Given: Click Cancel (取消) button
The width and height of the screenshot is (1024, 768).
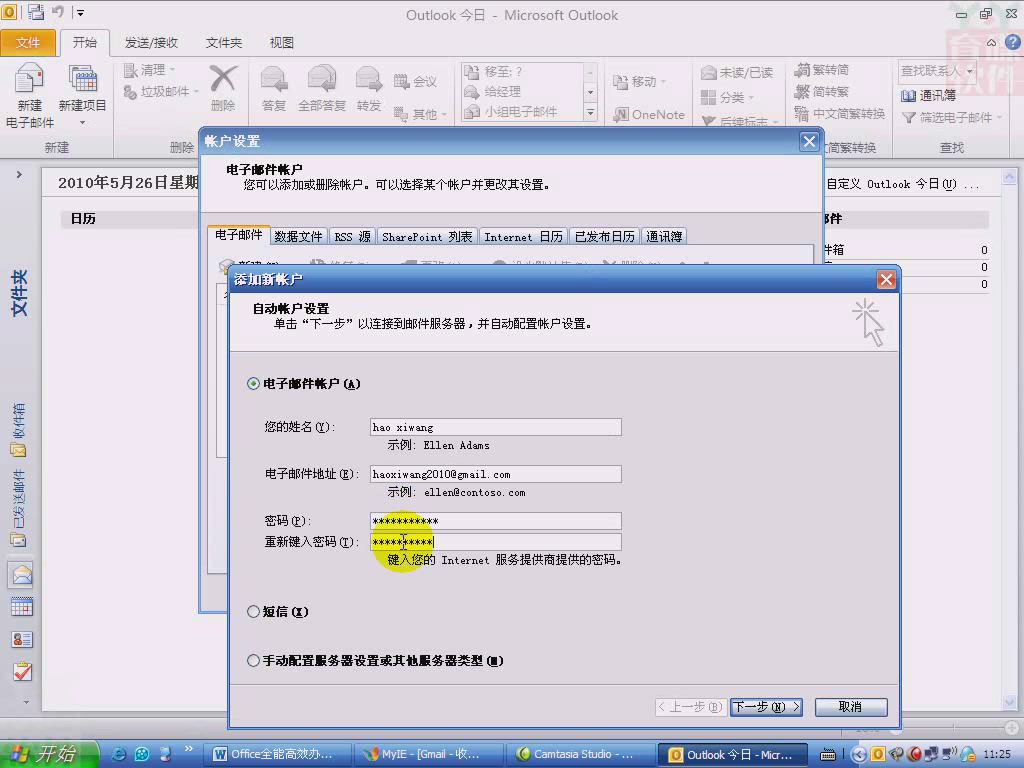Looking at the screenshot, I should point(851,707).
